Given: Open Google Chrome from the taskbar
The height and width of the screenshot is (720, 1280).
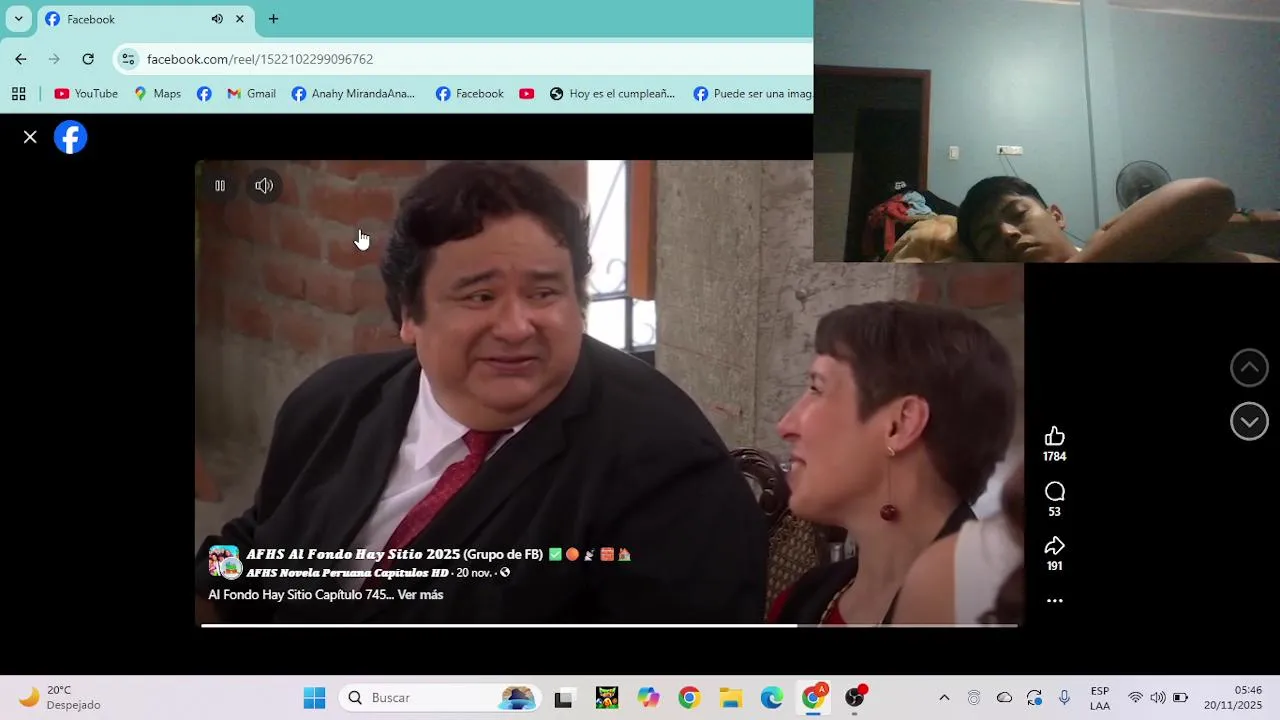Looking at the screenshot, I should [x=689, y=697].
